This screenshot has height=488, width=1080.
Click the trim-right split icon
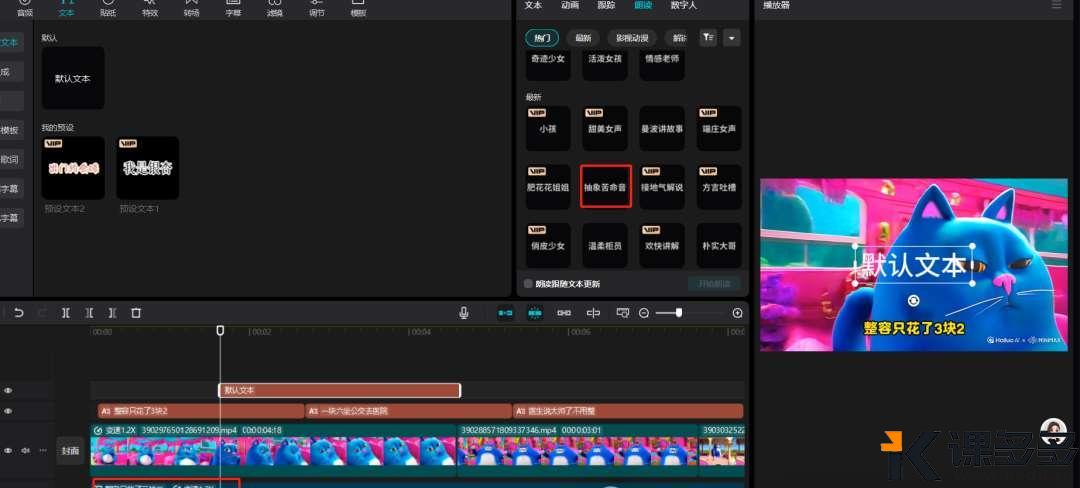(x=112, y=313)
